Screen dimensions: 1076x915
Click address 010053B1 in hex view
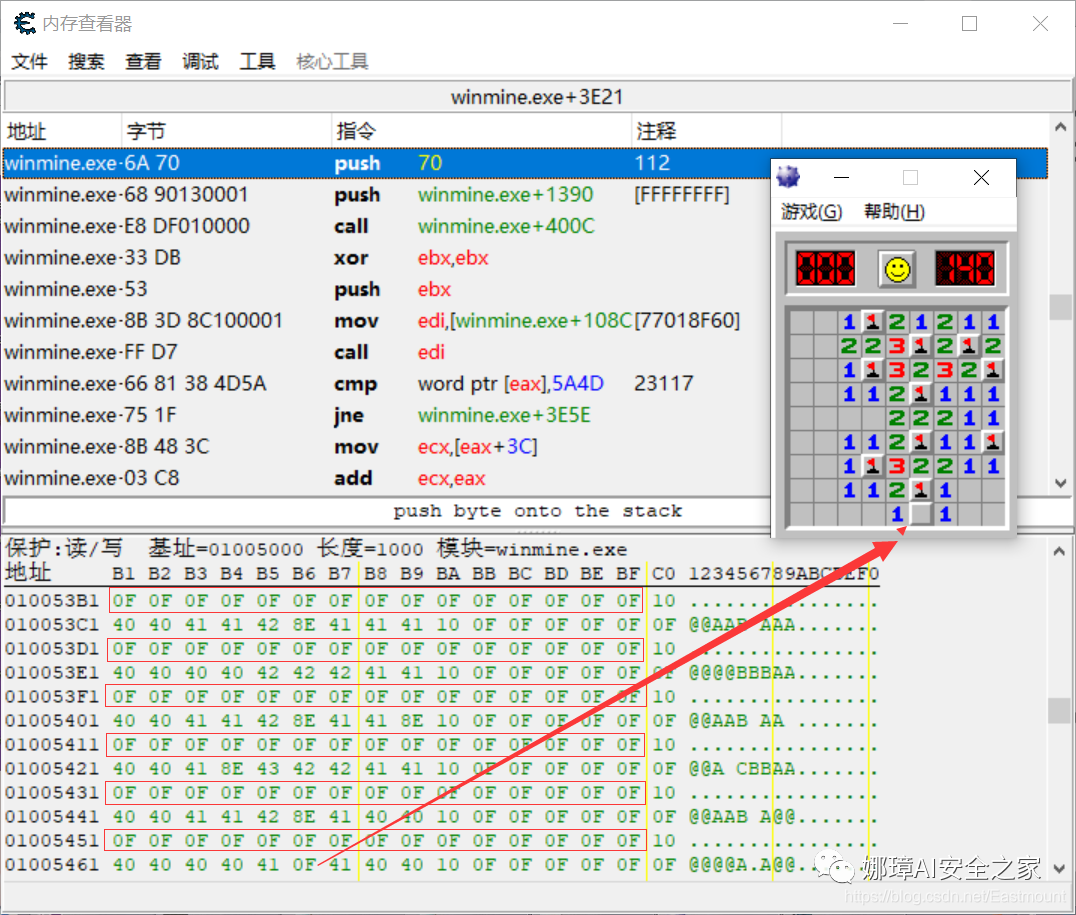pos(52,601)
